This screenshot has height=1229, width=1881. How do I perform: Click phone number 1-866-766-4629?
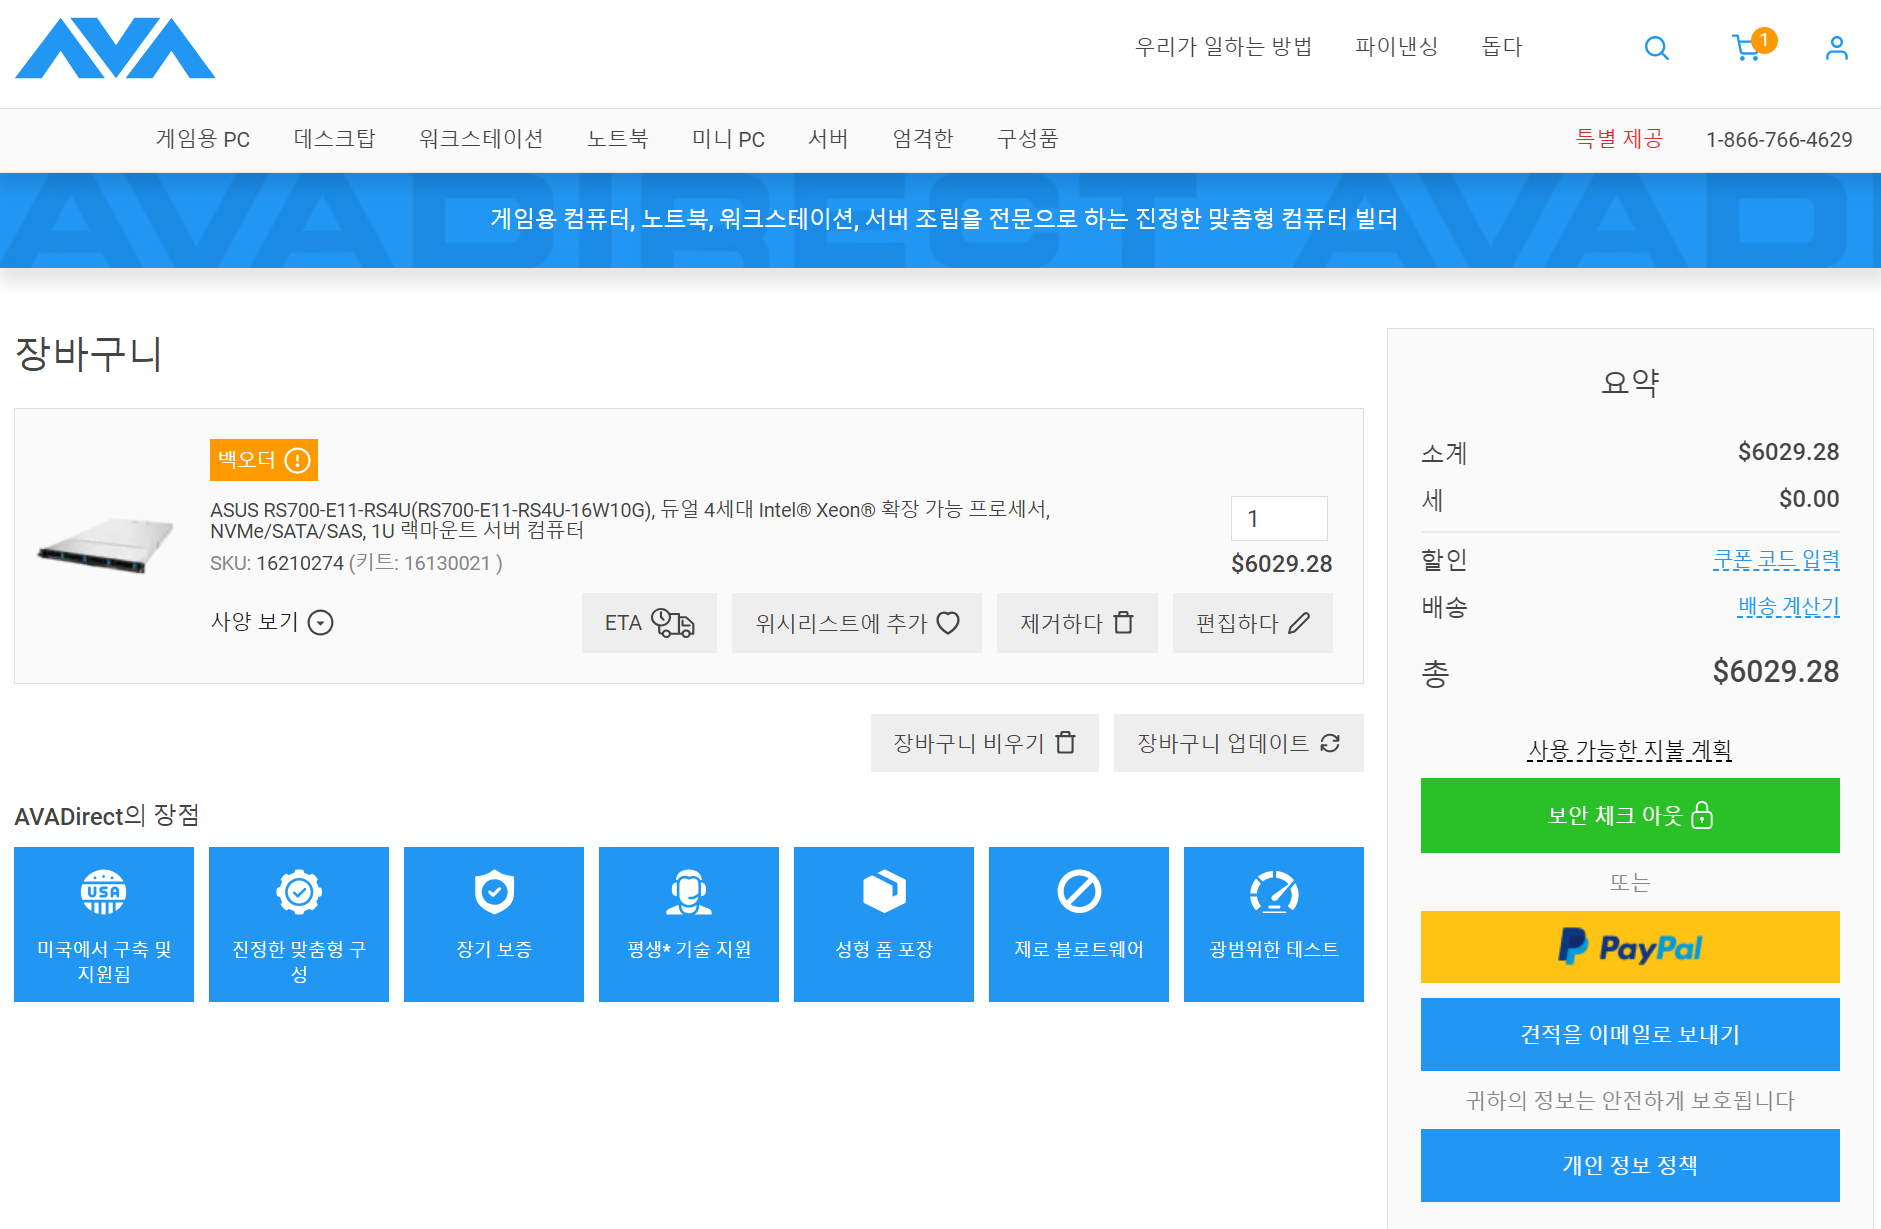pyautogui.click(x=1779, y=140)
